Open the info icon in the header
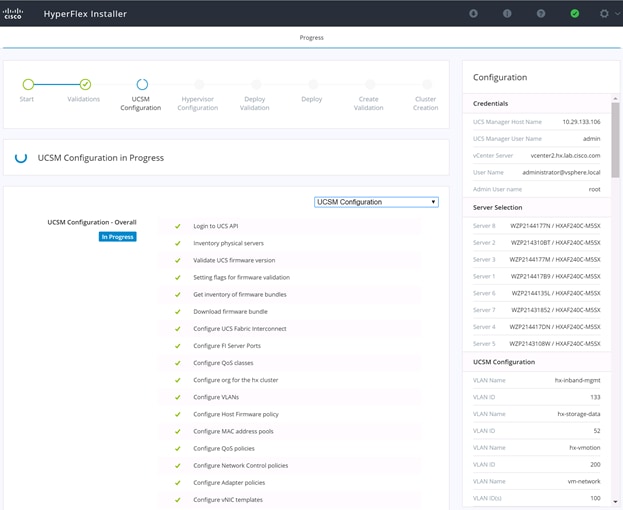This screenshot has height=510, width=623. (507, 14)
